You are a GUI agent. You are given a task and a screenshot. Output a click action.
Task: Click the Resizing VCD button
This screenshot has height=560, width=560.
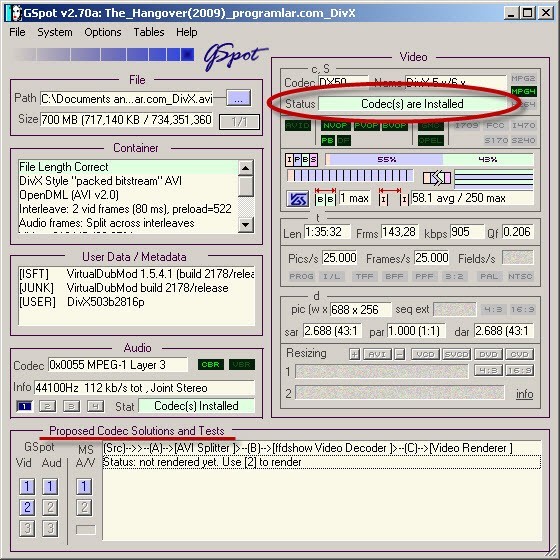[425, 354]
